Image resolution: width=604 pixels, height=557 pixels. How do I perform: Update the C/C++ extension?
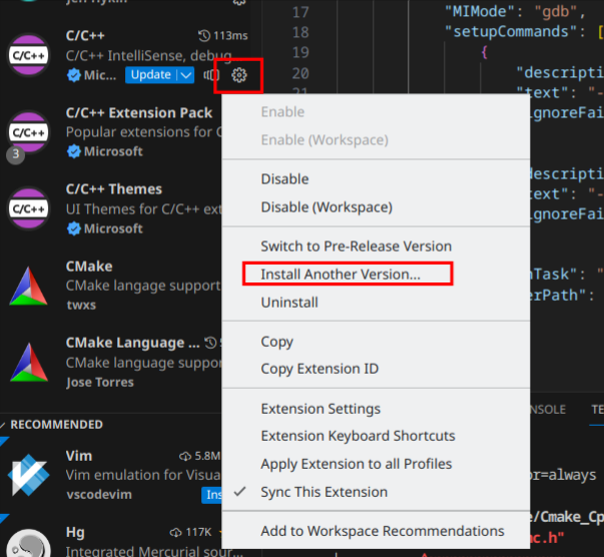pos(151,75)
